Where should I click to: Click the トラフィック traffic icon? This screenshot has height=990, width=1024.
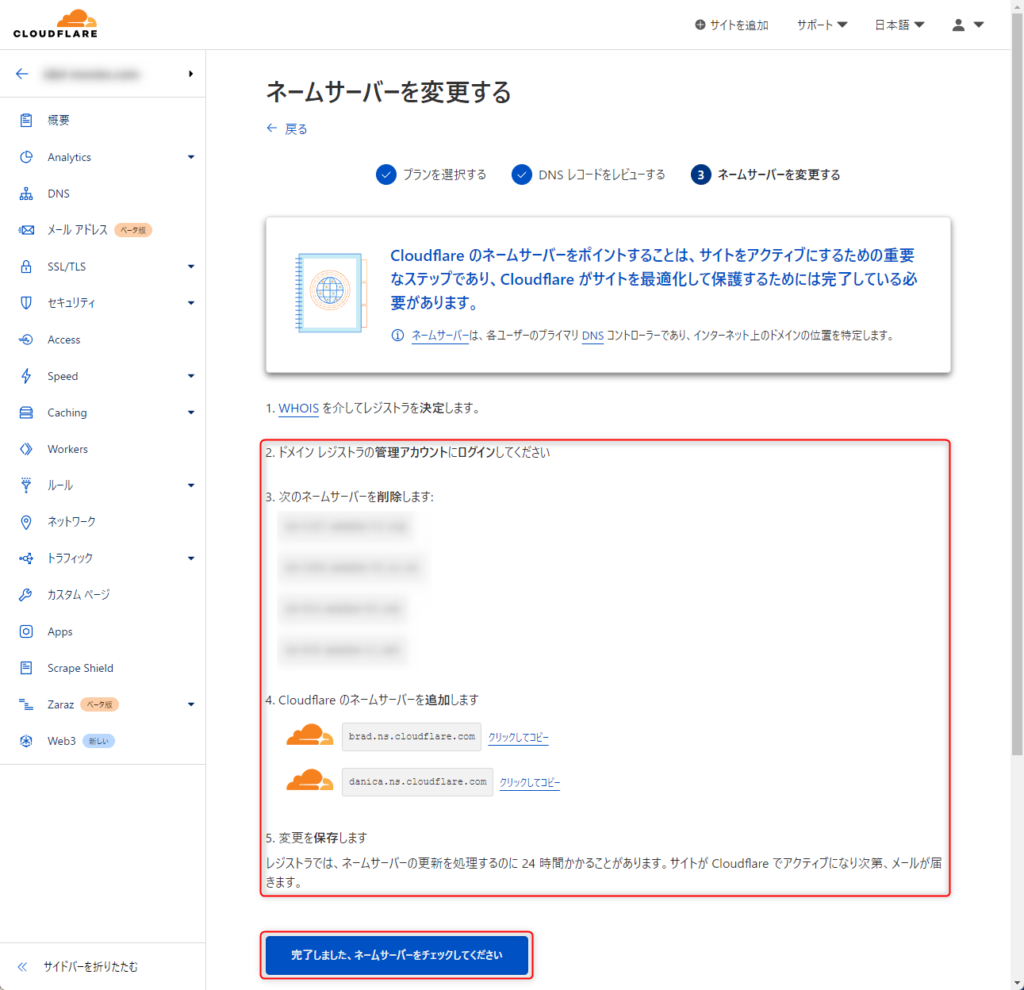point(26,558)
